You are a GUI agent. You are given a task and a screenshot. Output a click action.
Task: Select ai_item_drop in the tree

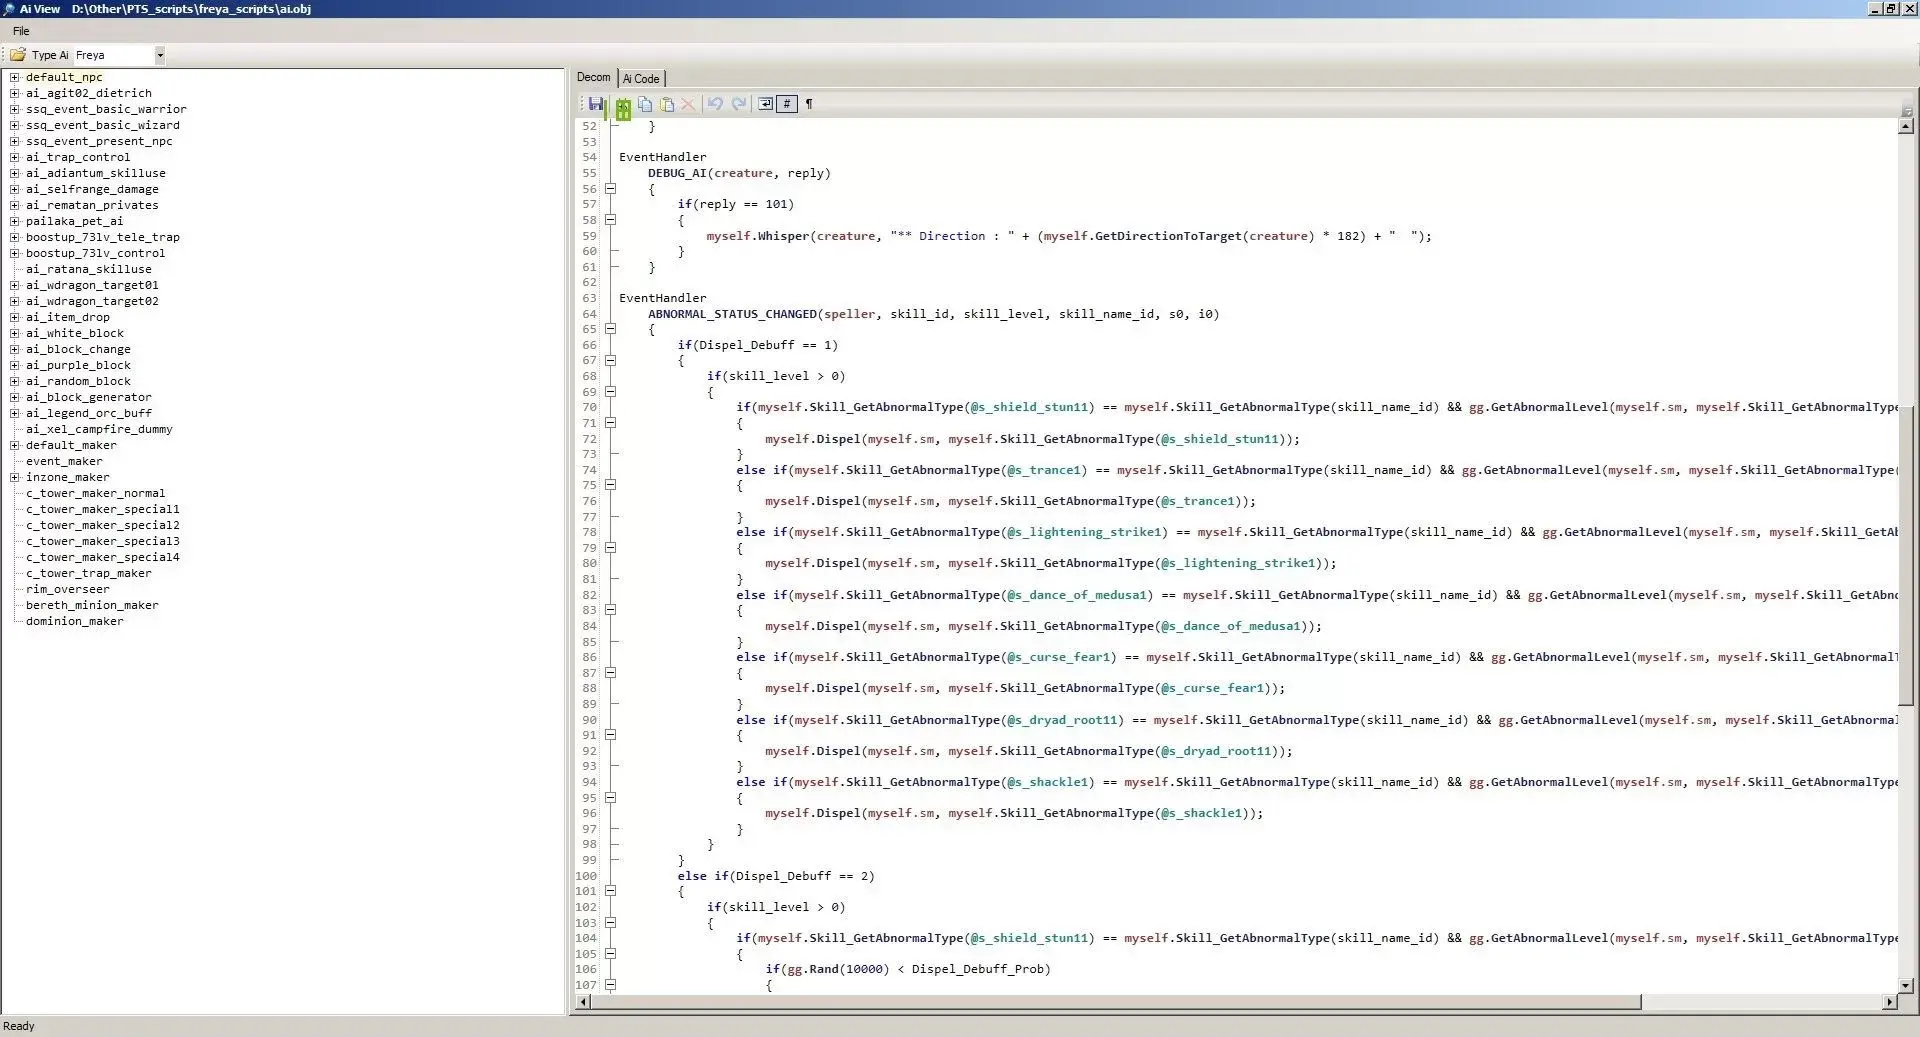tap(68, 317)
